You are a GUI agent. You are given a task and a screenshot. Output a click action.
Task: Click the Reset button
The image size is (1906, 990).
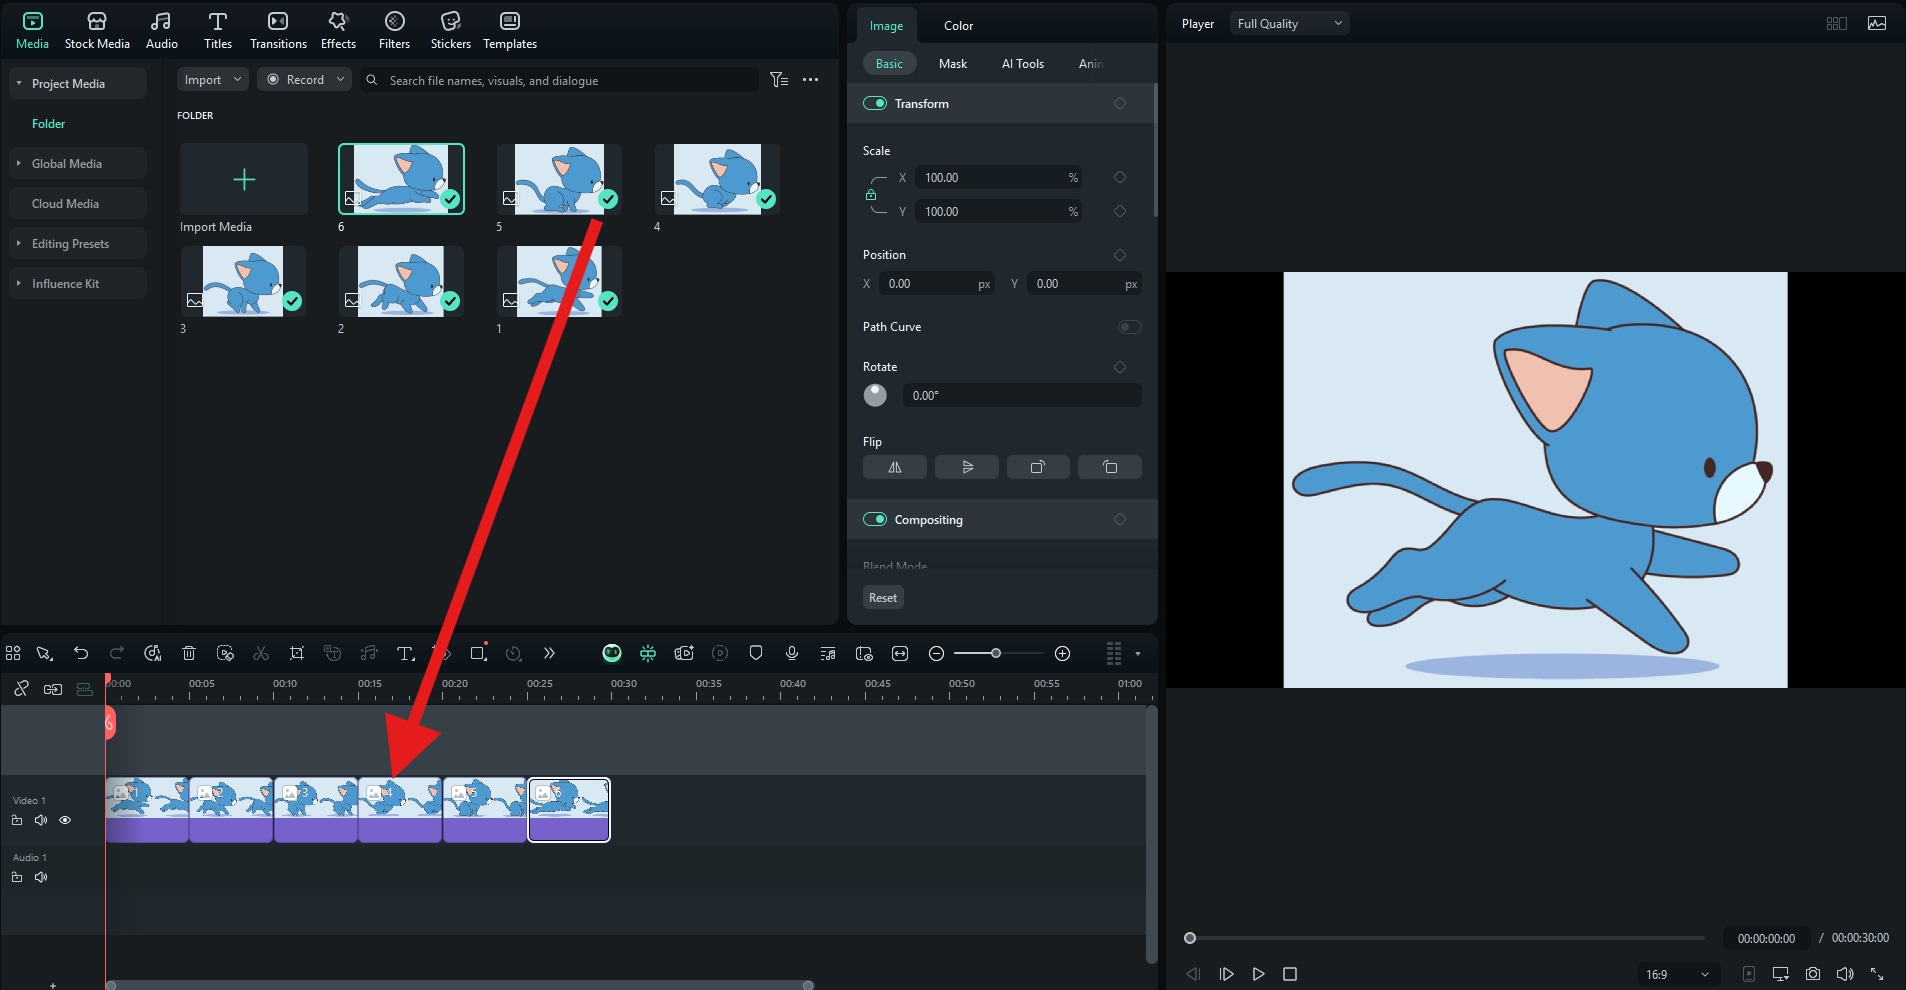[883, 597]
